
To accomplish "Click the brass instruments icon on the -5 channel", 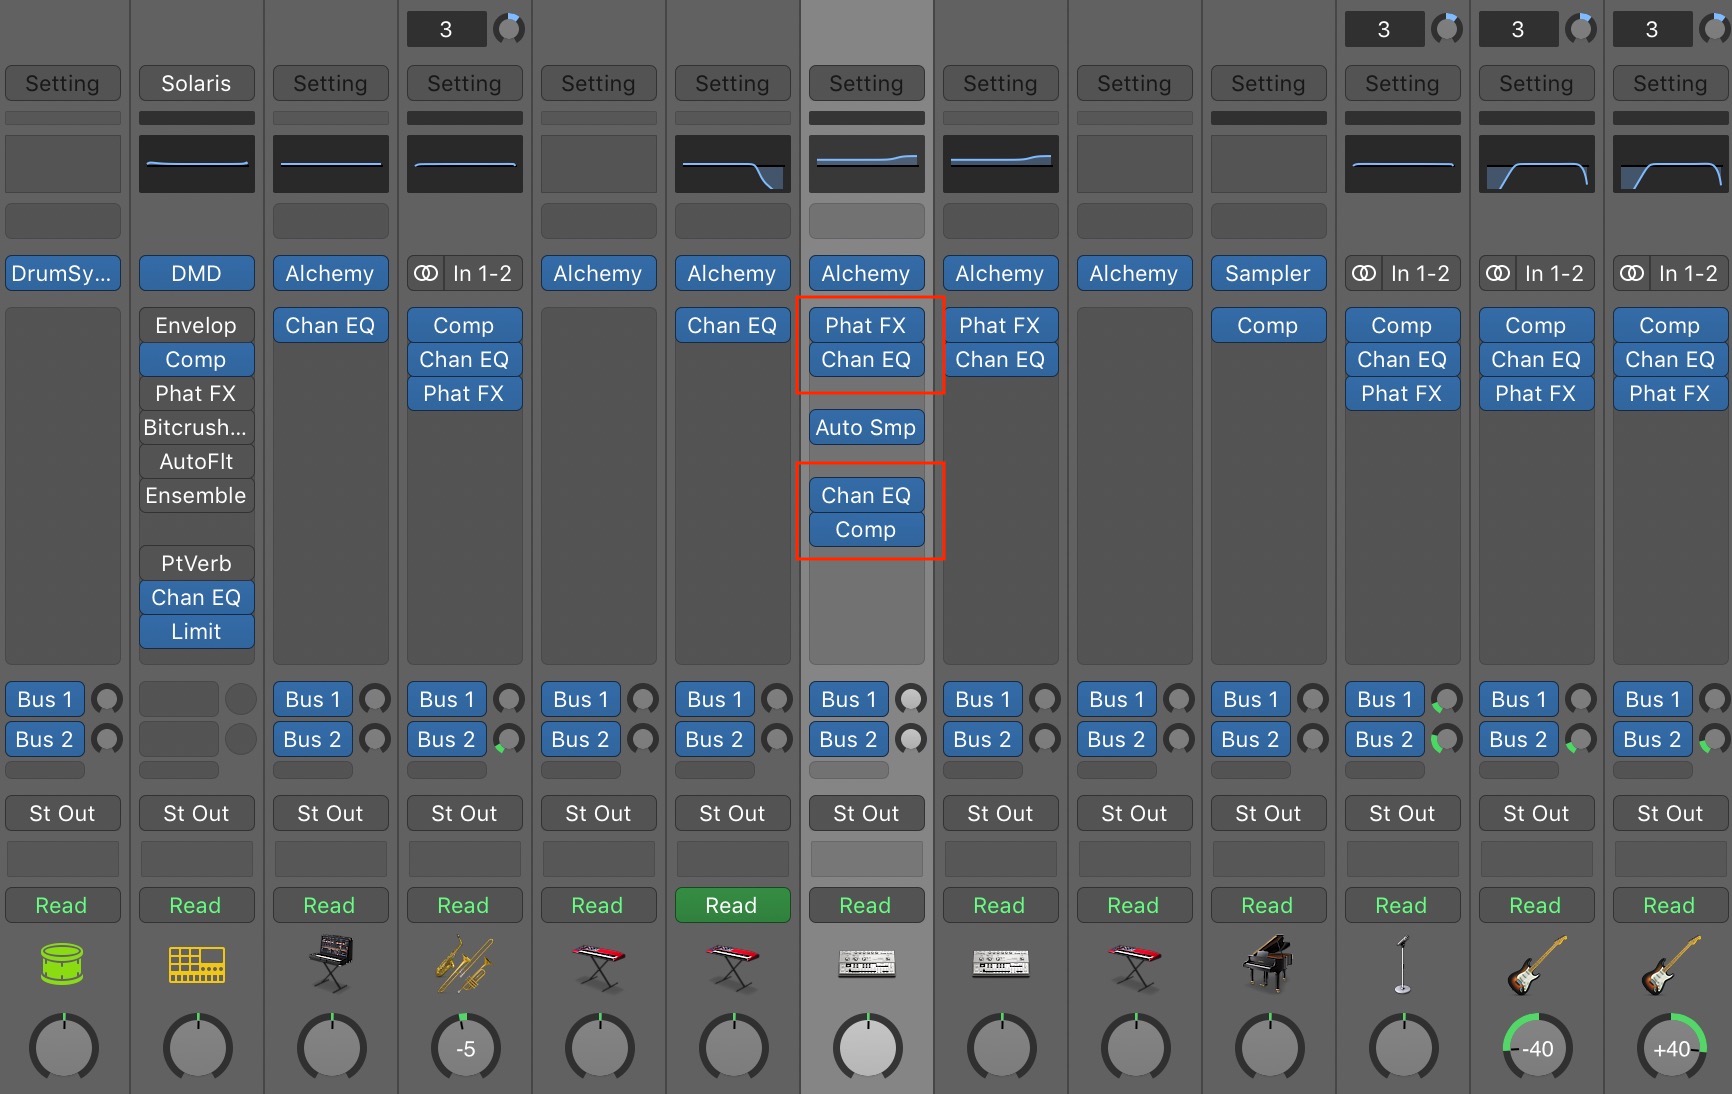I will click(x=464, y=963).
